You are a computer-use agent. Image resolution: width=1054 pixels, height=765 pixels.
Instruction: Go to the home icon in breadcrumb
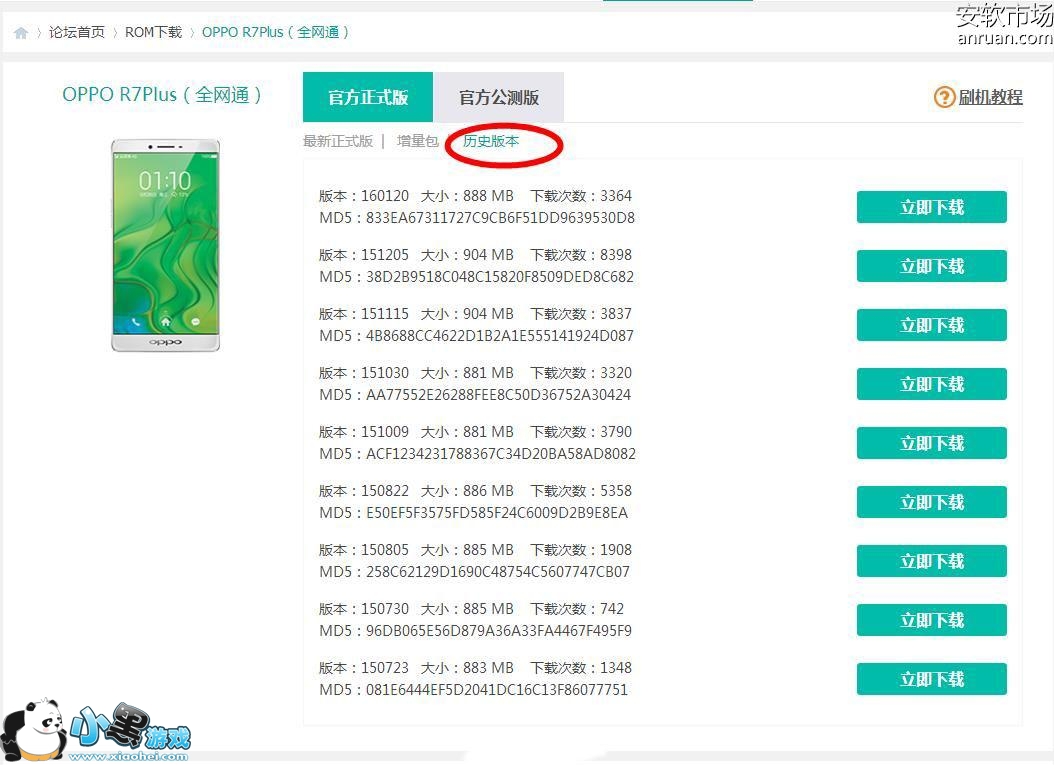tap(21, 33)
